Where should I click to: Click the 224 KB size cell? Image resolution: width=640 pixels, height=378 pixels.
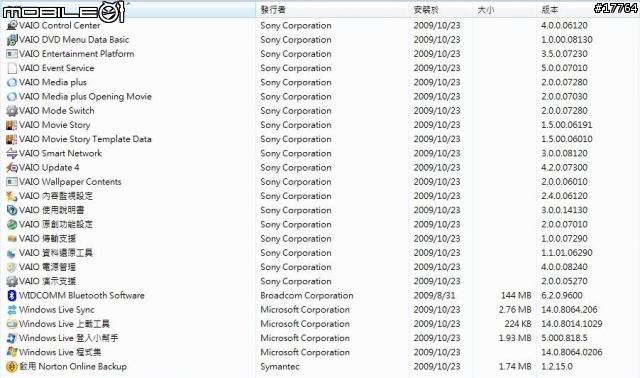pos(518,324)
